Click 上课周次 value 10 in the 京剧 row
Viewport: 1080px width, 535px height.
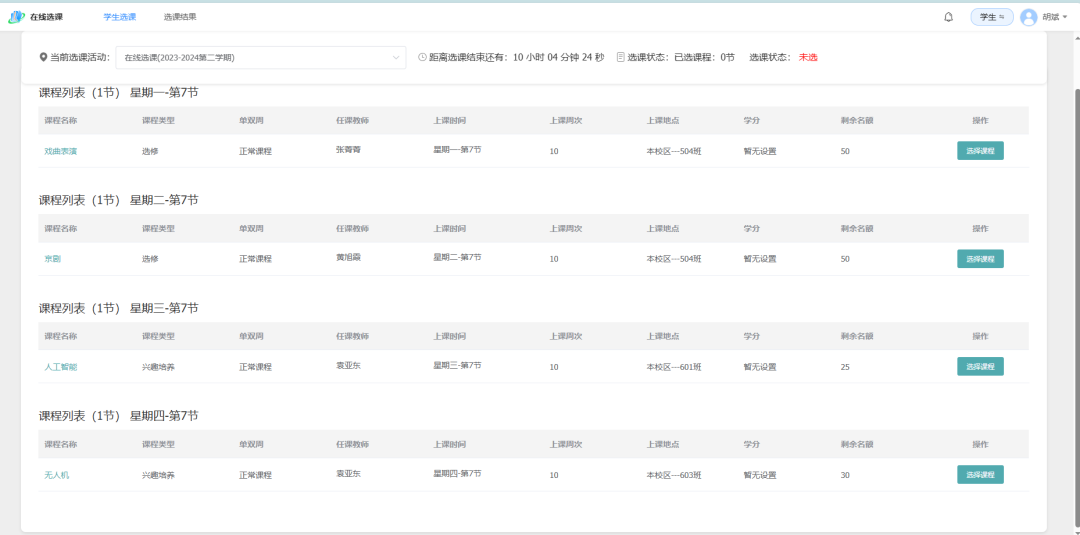point(554,259)
